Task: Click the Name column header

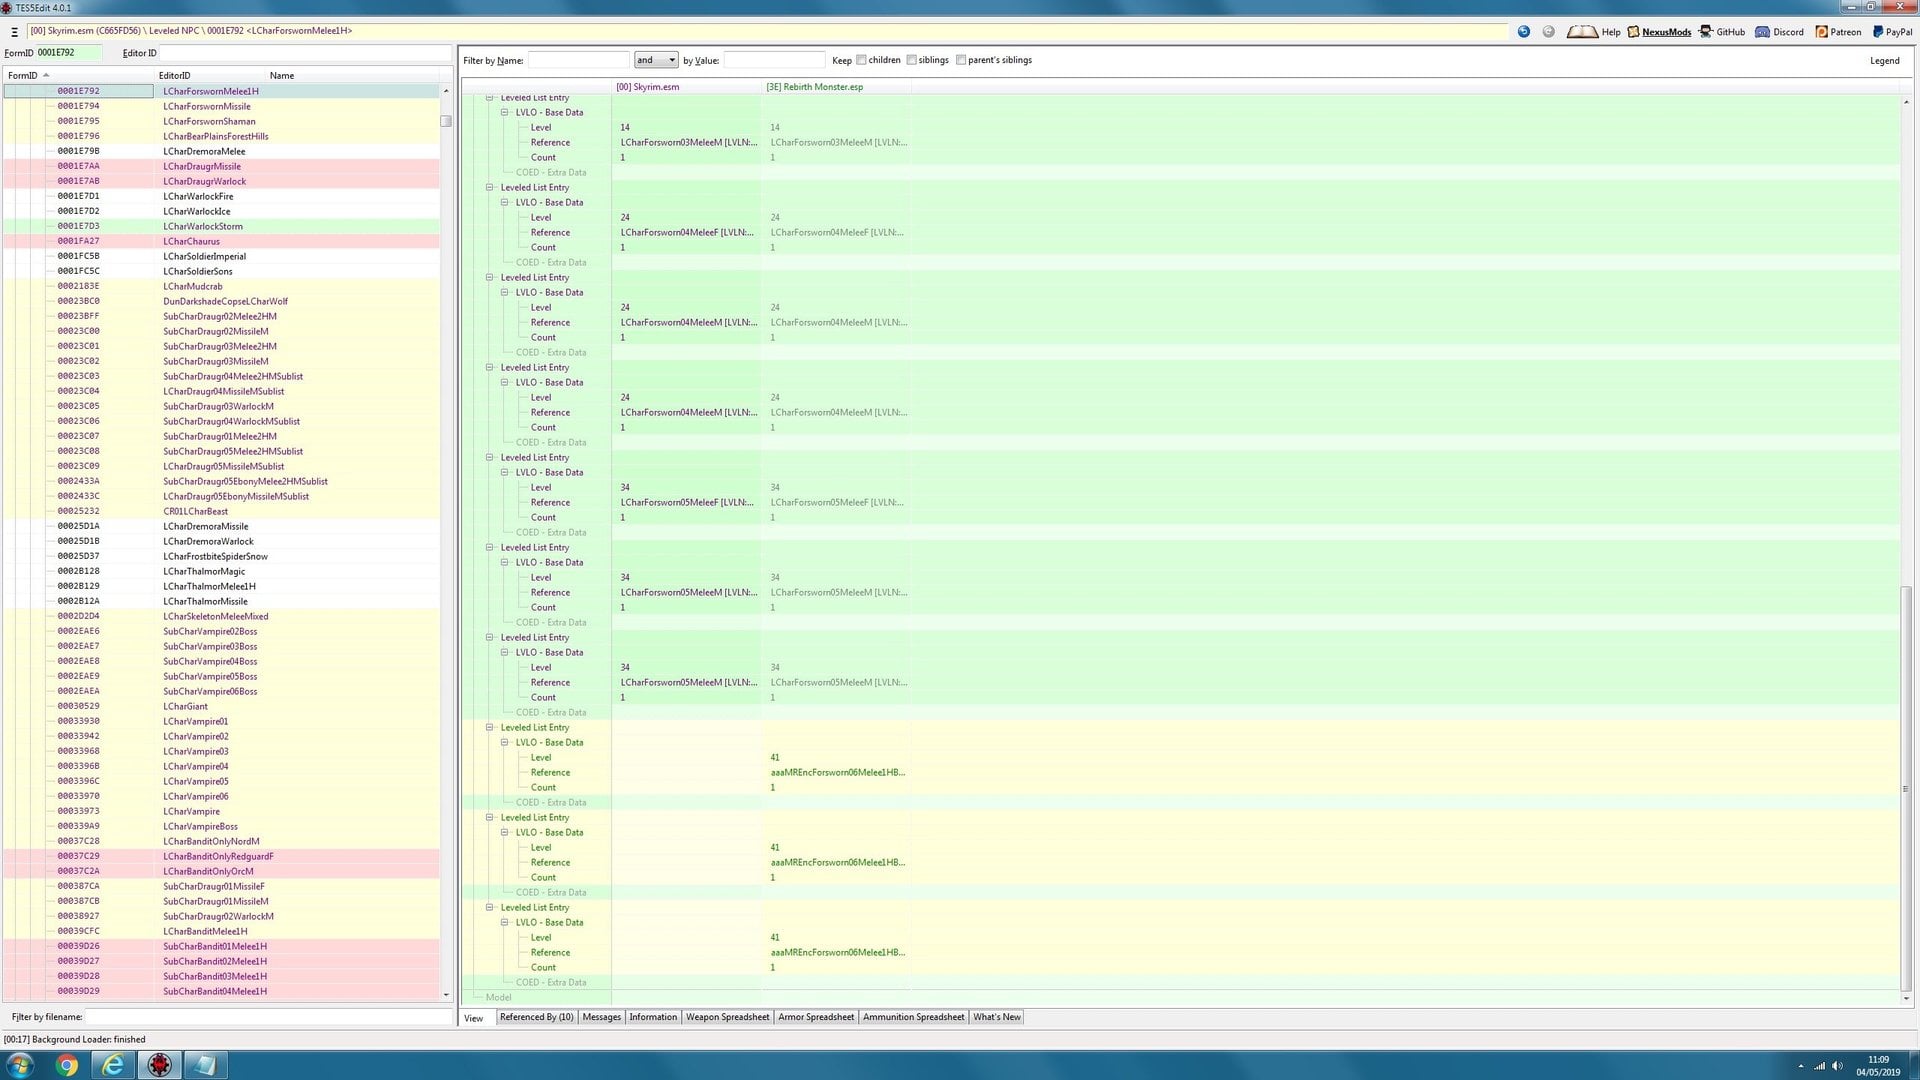Action: (x=353, y=75)
